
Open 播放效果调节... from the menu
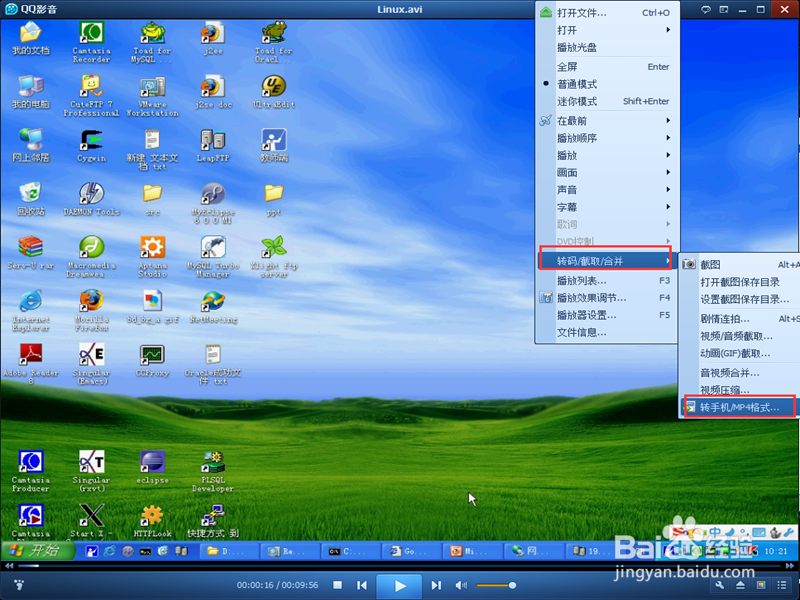coord(607,298)
